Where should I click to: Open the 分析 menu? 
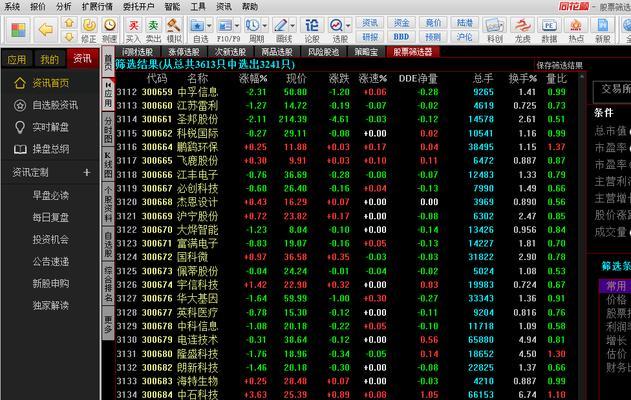click(x=64, y=6)
